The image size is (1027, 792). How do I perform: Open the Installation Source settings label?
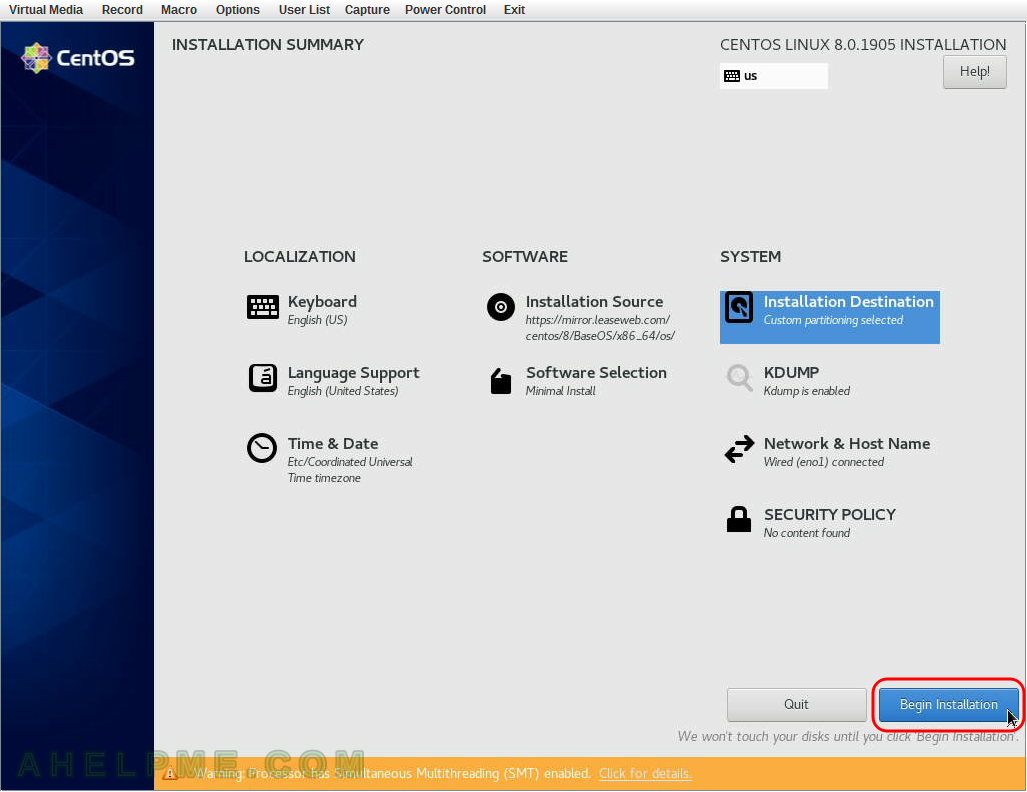pyautogui.click(x=594, y=301)
